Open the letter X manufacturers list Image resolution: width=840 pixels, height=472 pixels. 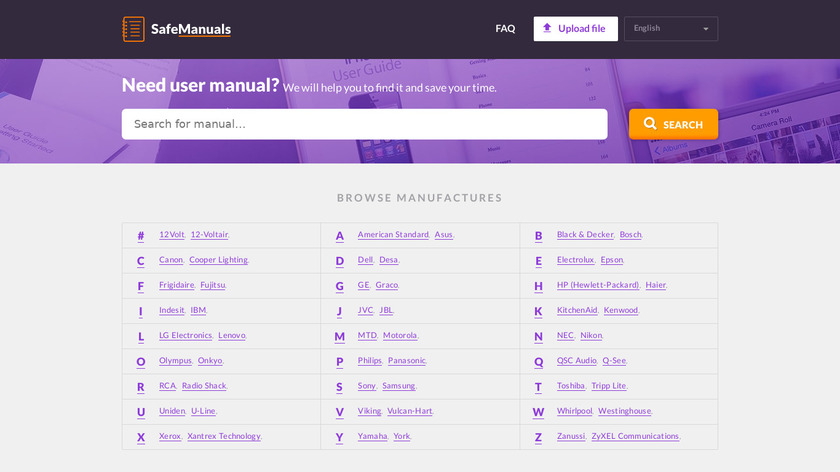[140, 437]
